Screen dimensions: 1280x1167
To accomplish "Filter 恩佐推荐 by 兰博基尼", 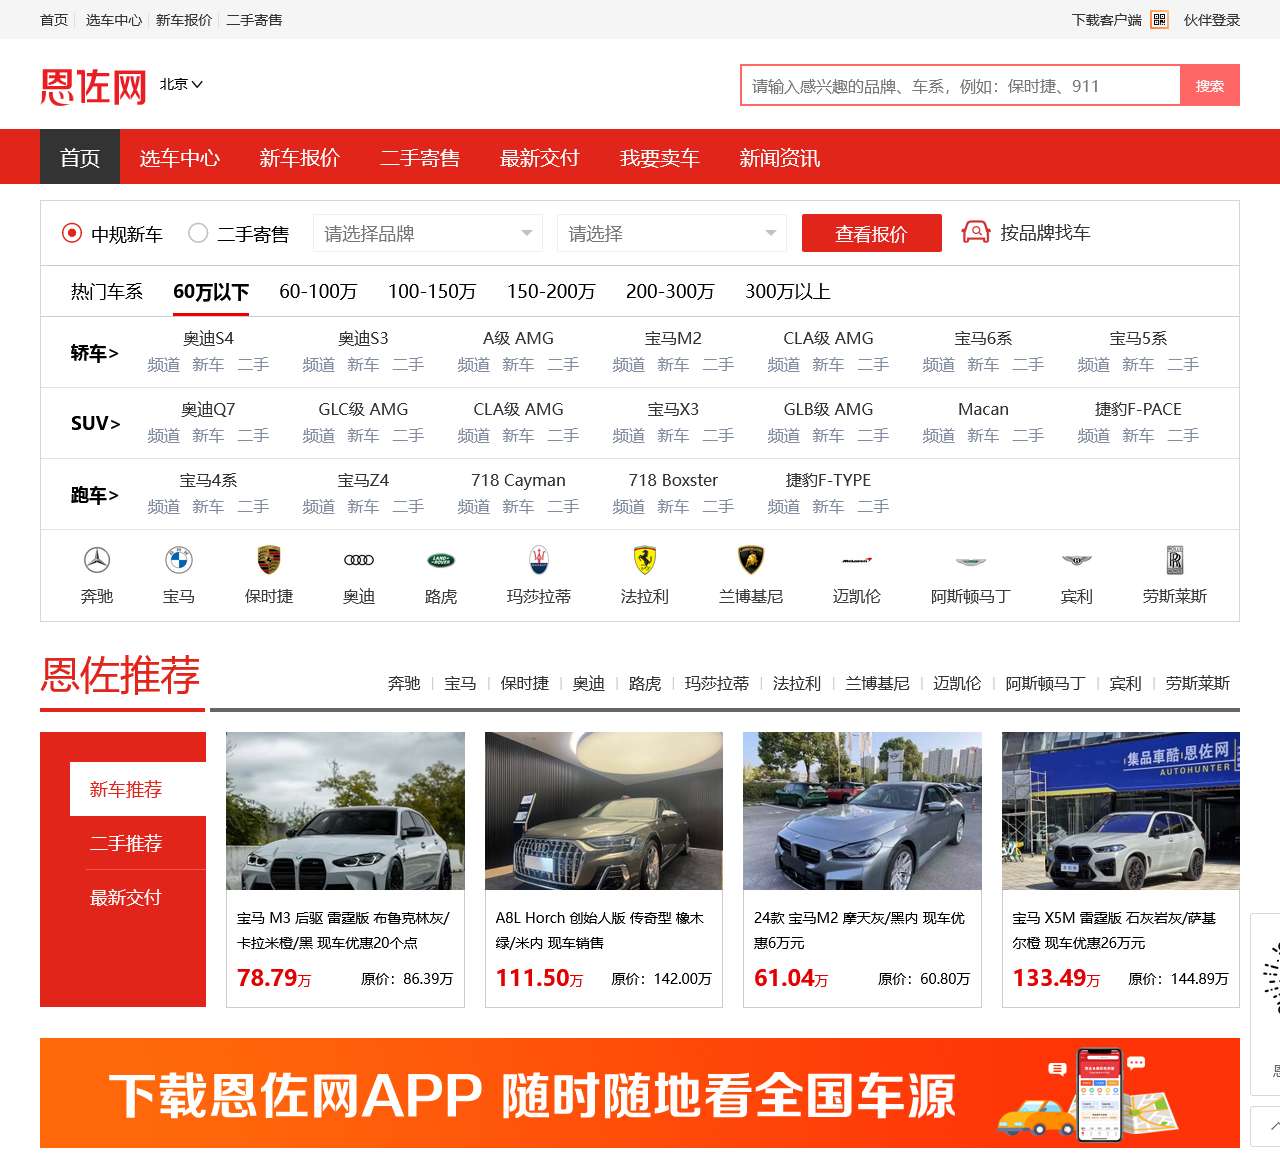I will 877,683.
